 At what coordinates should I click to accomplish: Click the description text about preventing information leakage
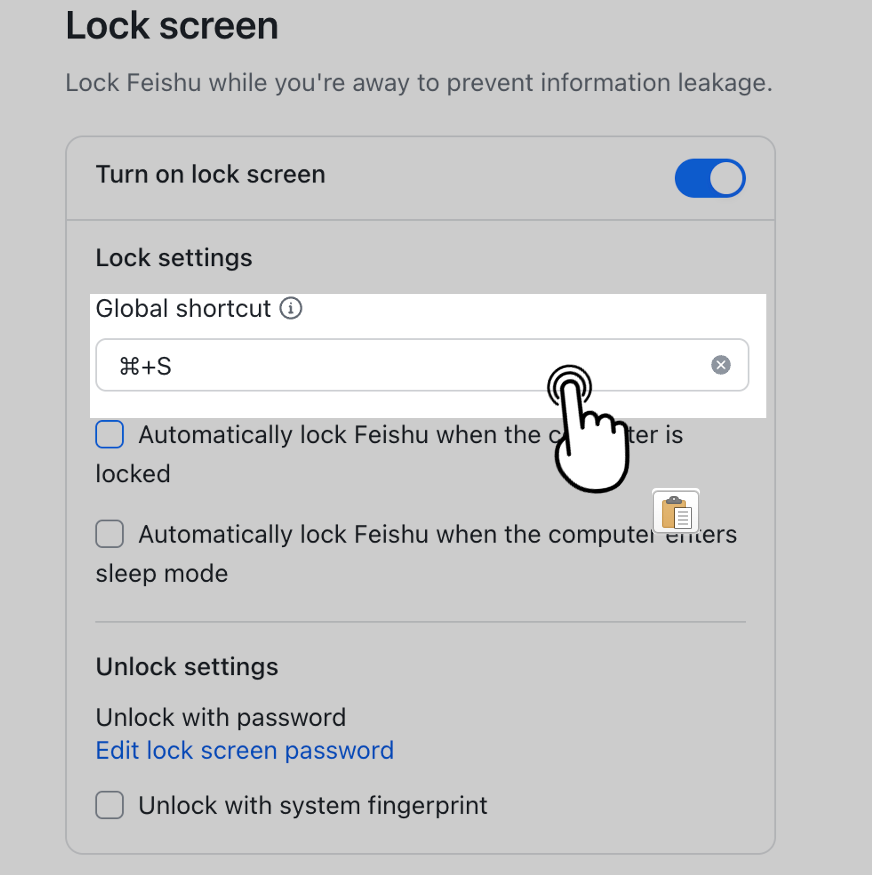tap(418, 82)
